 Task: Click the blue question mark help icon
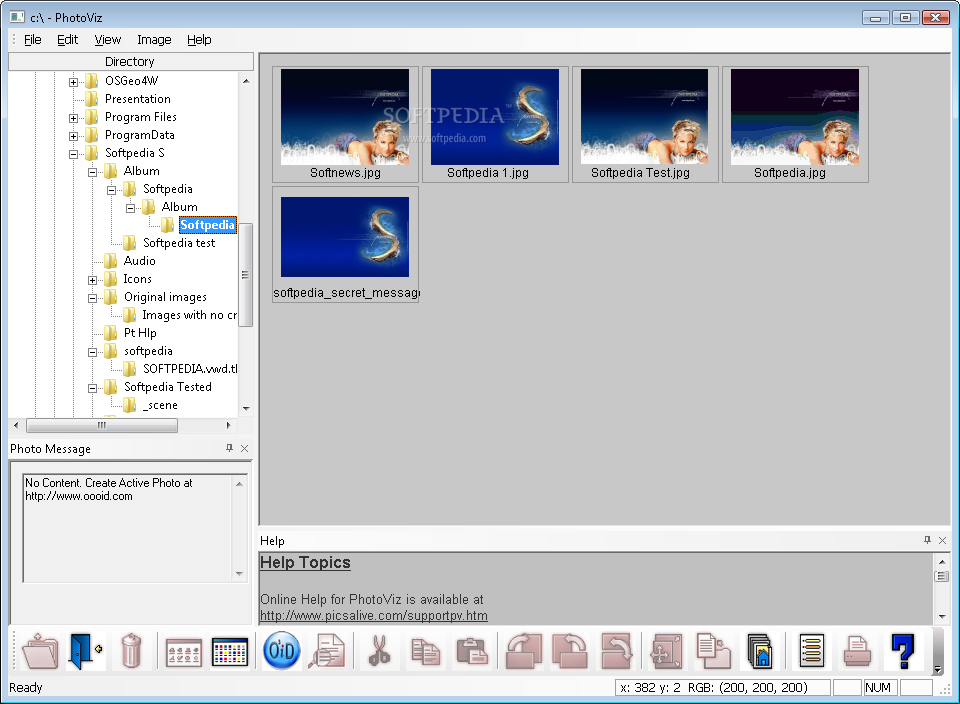pyautogui.click(x=902, y=651)
